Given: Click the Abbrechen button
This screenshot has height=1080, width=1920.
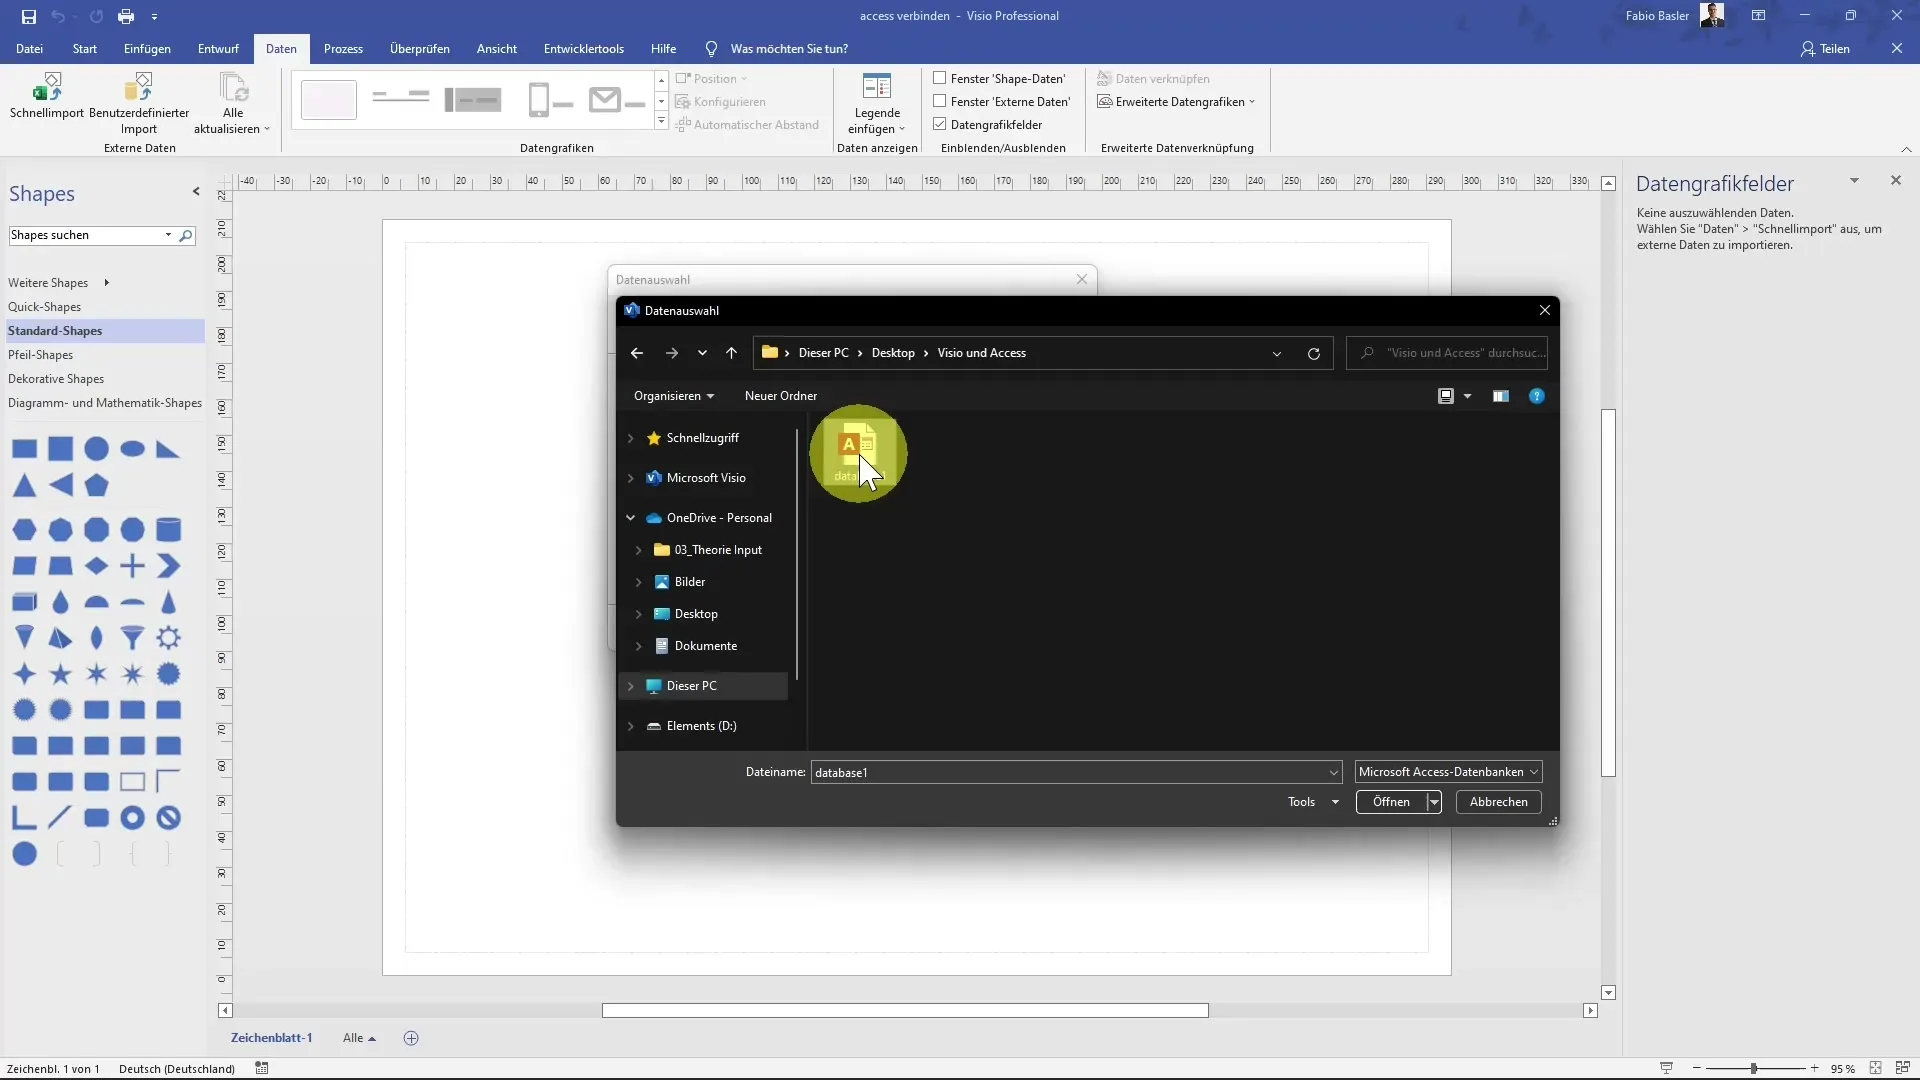Looking at the screenshot, I should (x=1498, y=802).
